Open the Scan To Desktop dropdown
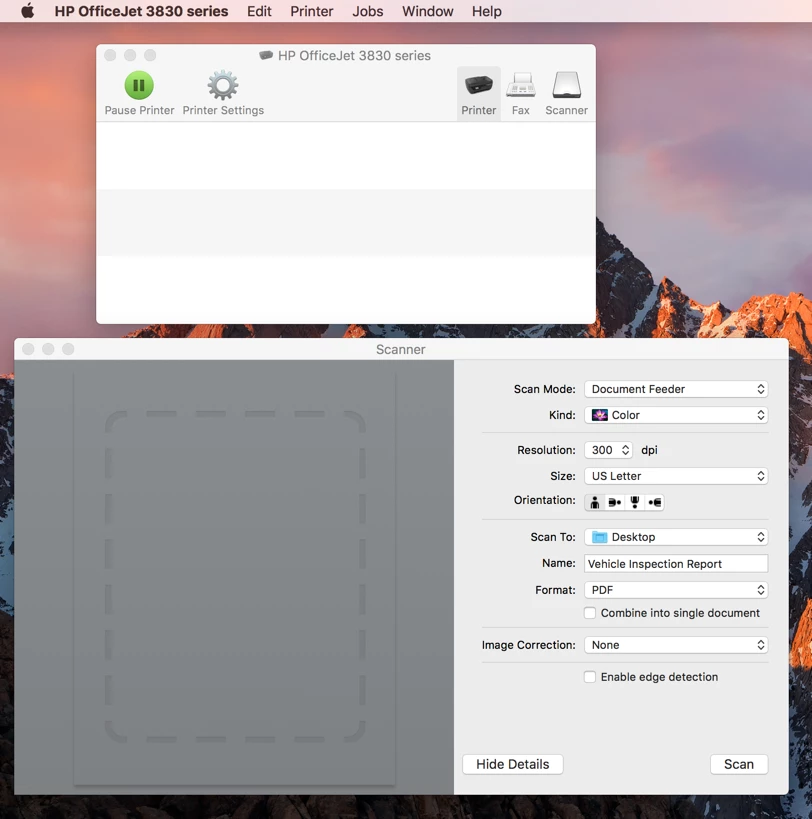The width and height of the screenshot is (812, 819). (x=676, y=537)
